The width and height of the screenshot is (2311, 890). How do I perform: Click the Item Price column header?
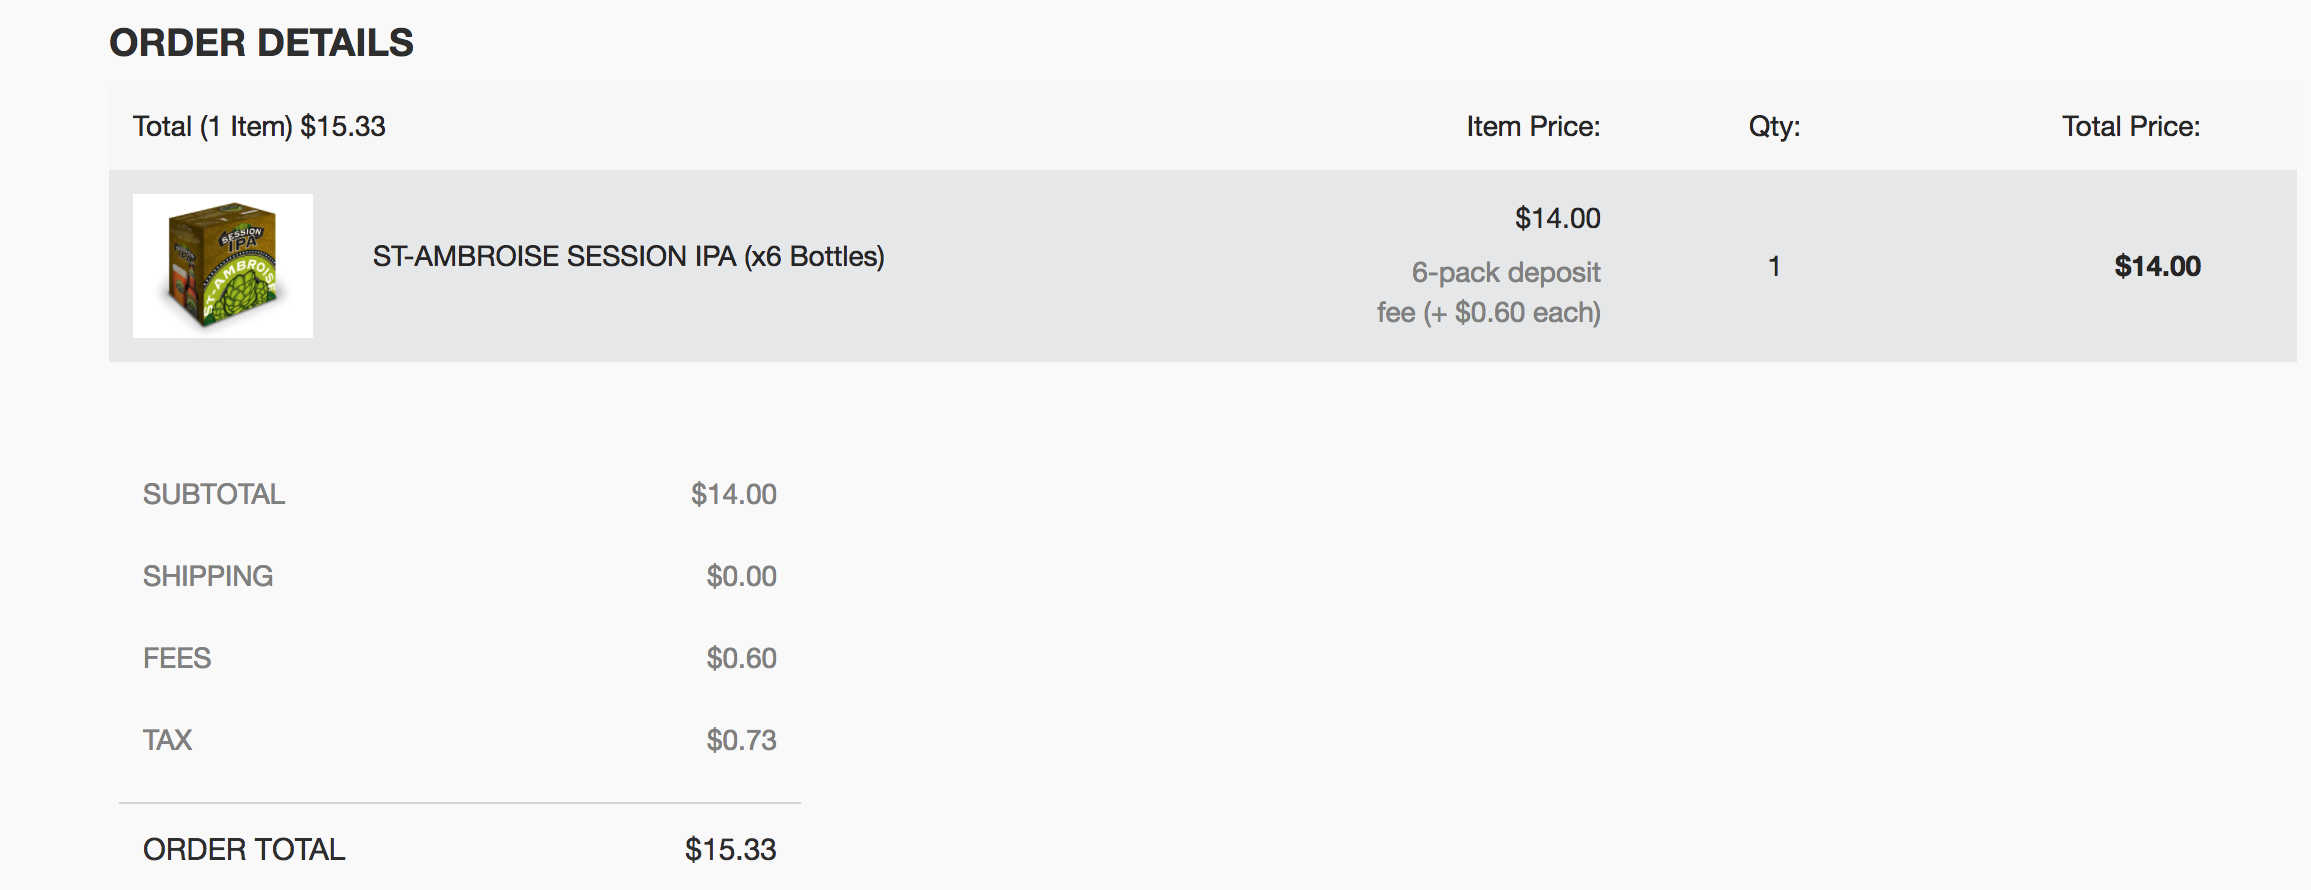(x=1533, y=127)
